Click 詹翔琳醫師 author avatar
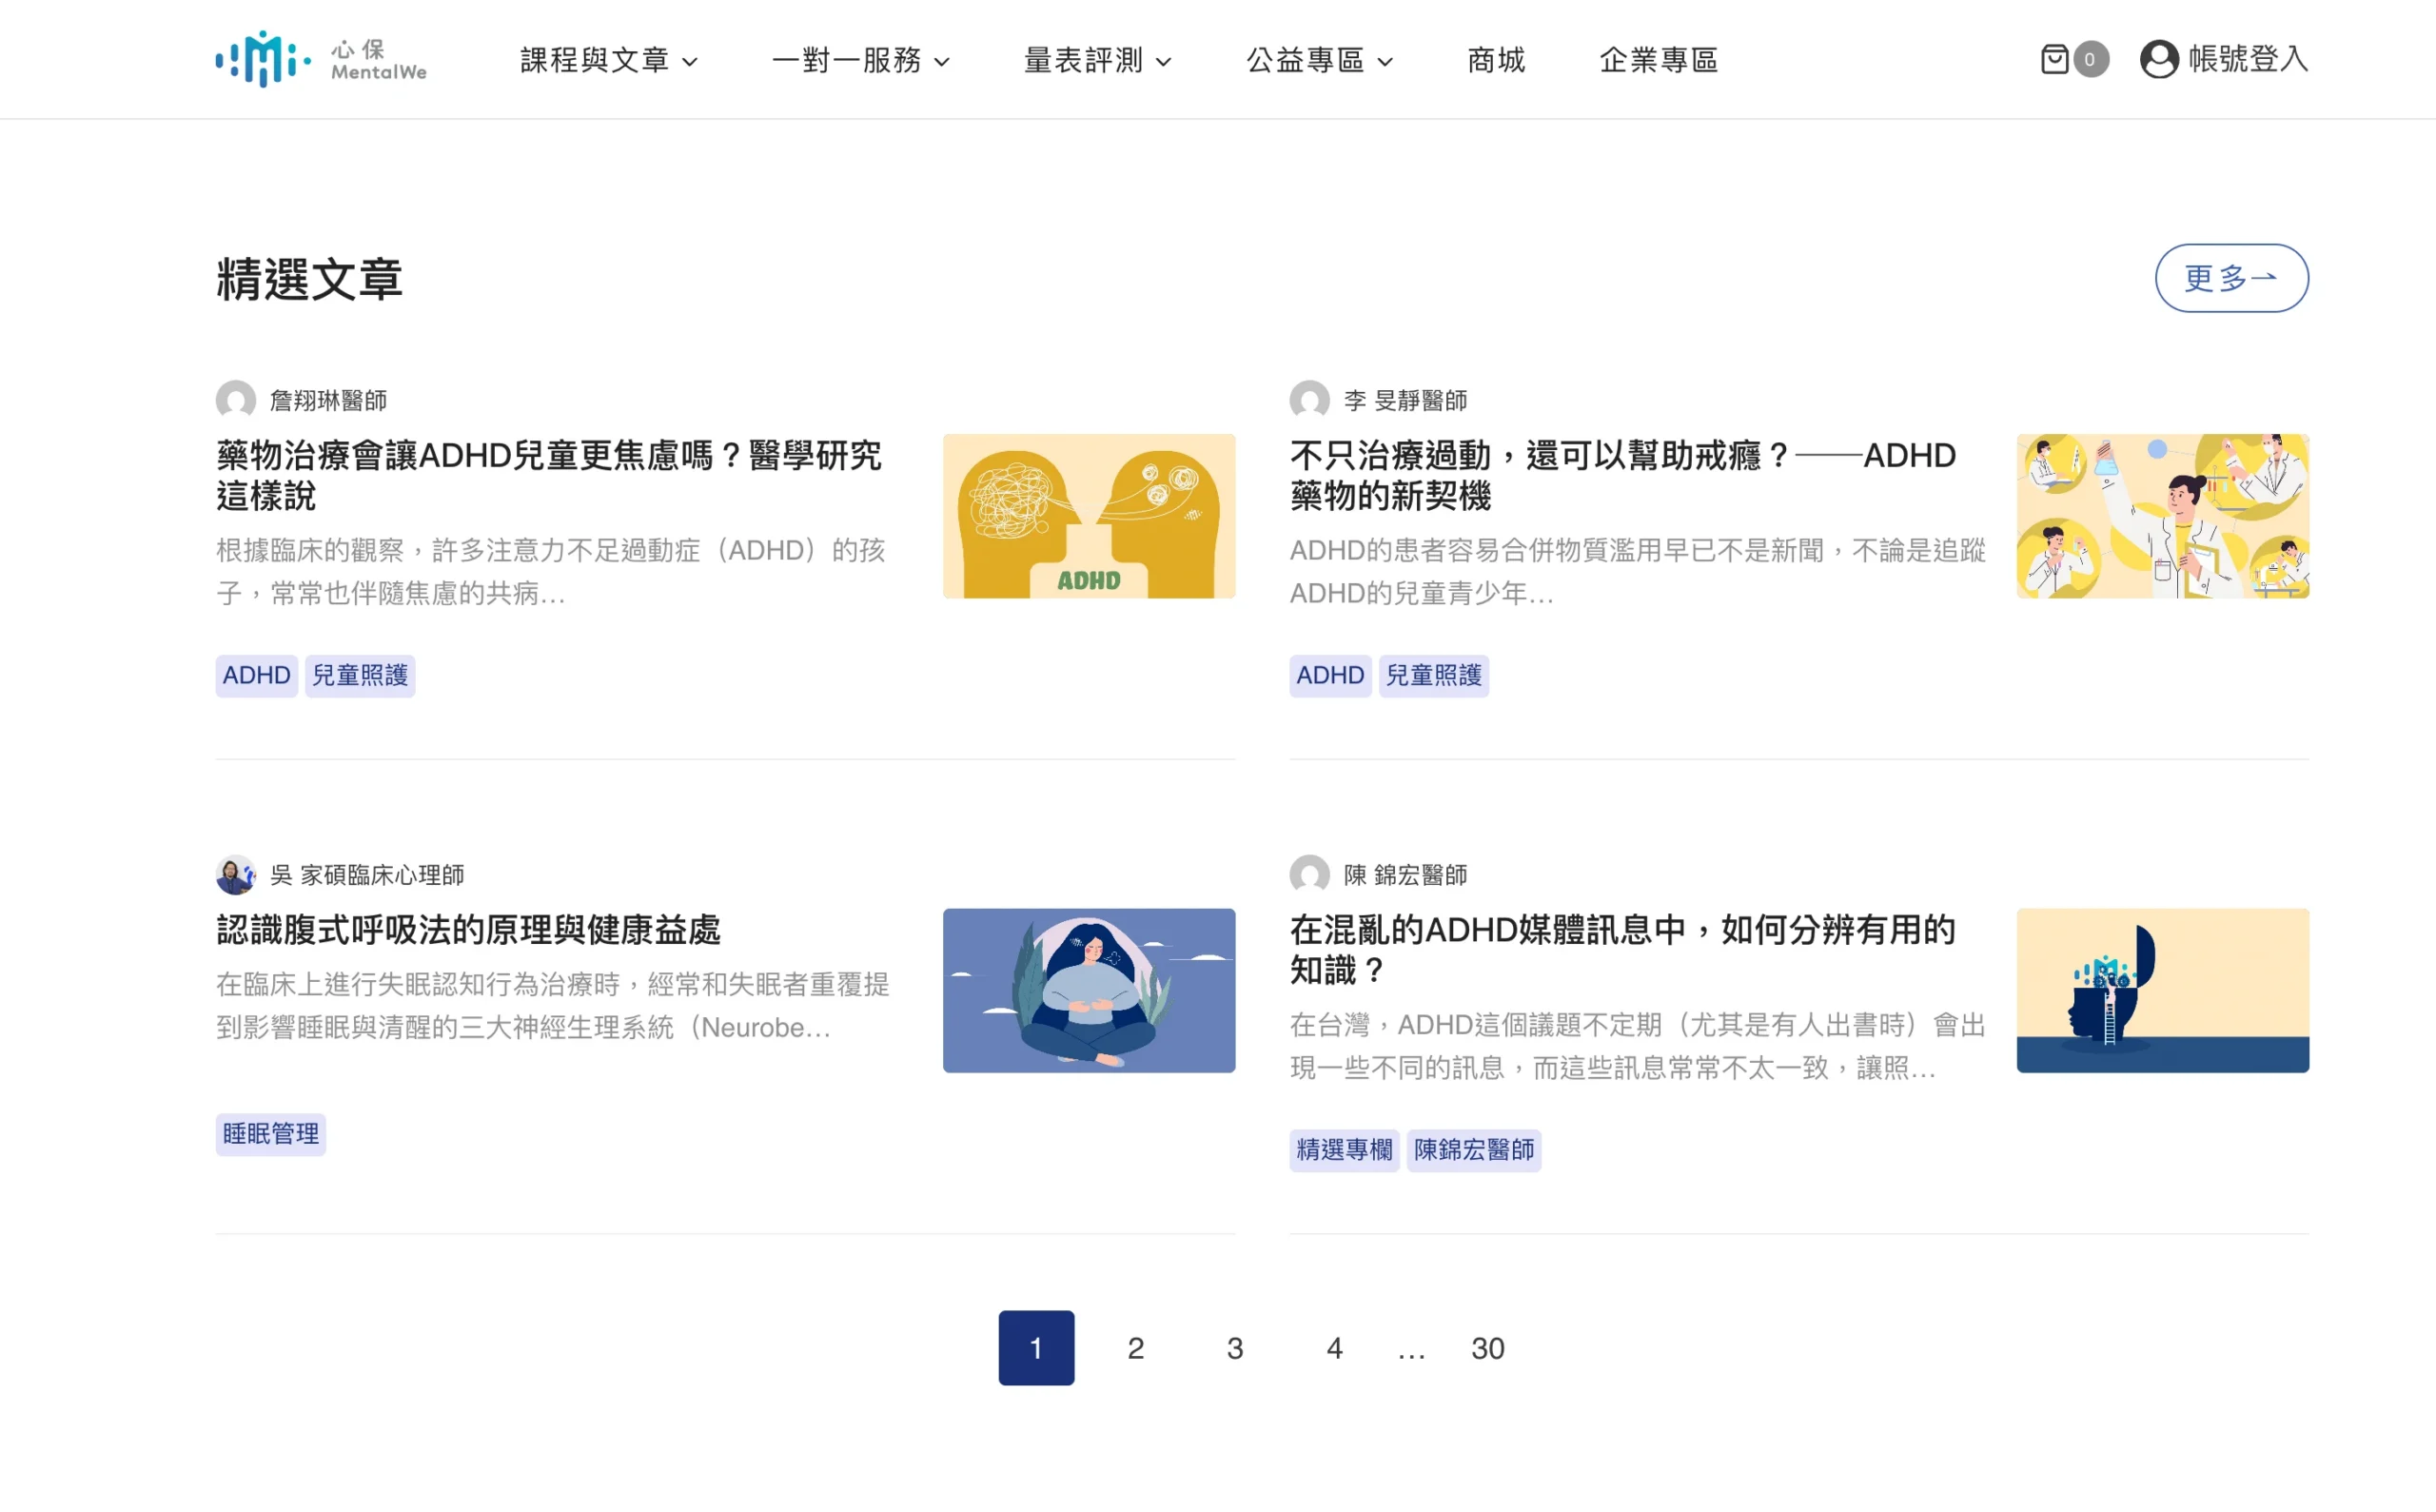 236,400
